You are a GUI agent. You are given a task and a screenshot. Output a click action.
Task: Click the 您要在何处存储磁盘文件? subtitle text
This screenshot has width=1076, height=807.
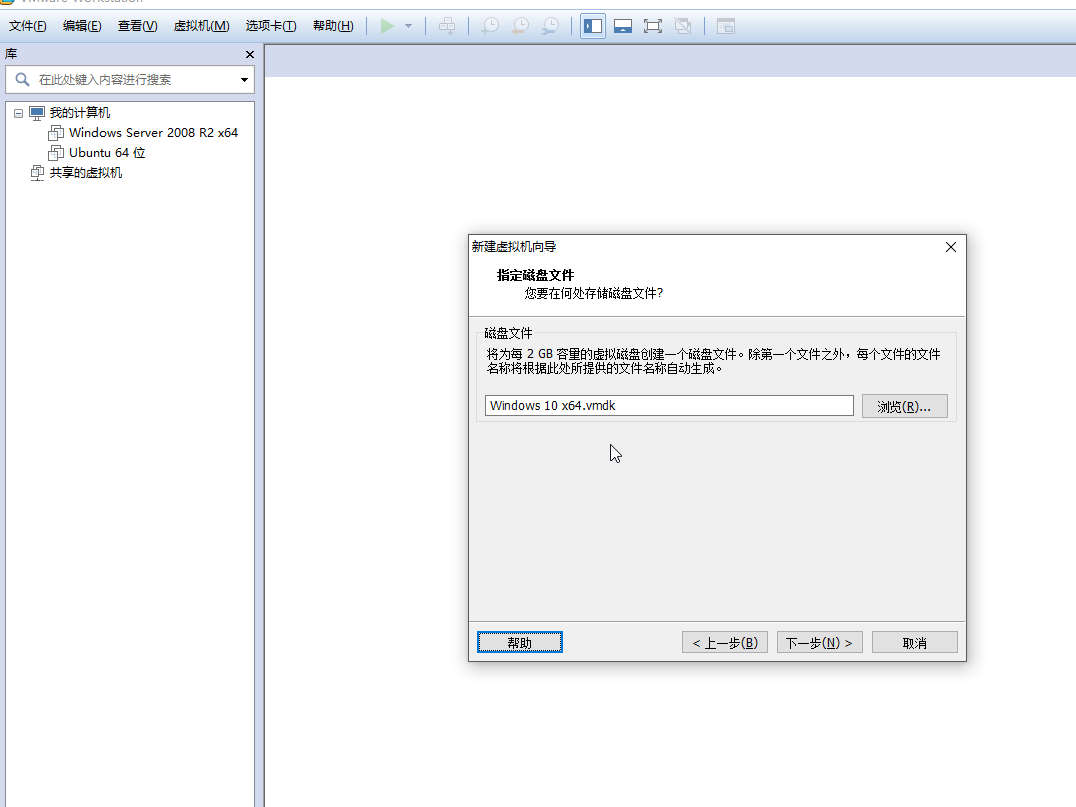tap(594, 293)
